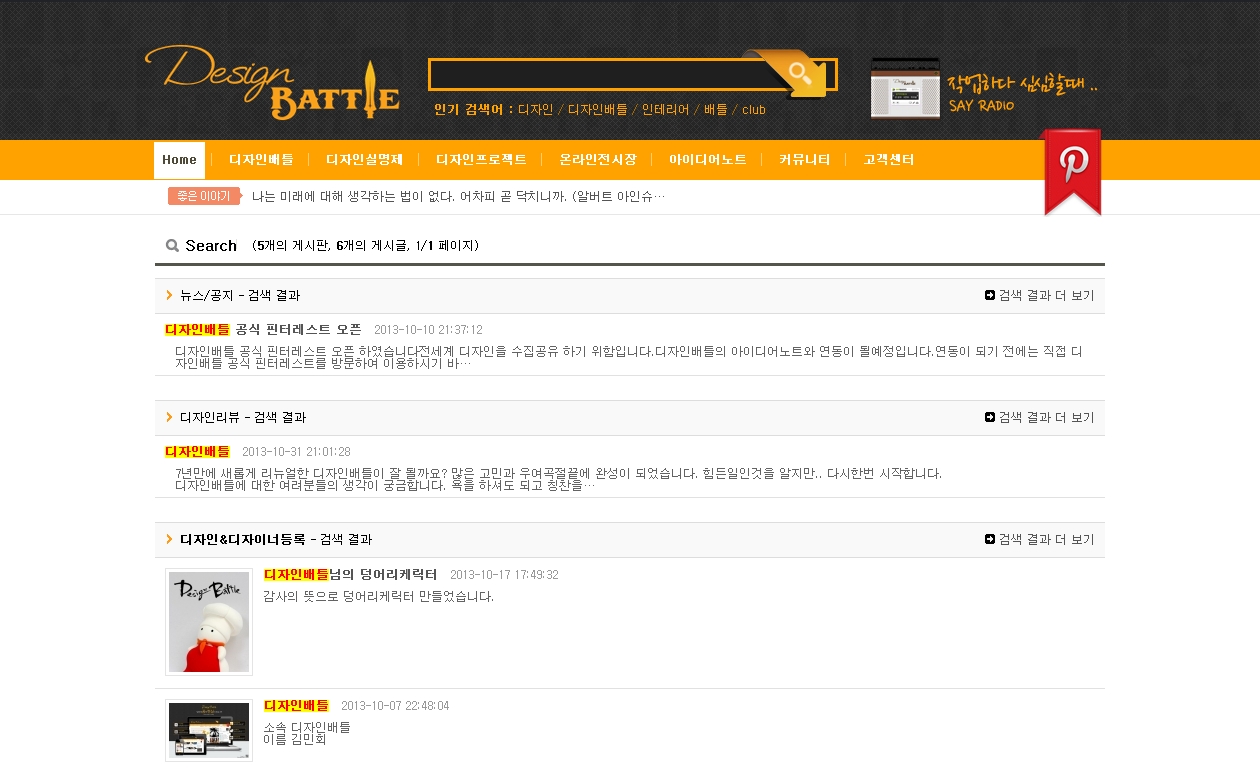1260x774 pixels.
Task: Click popular keyword club
Action: [x=754, y=110]
